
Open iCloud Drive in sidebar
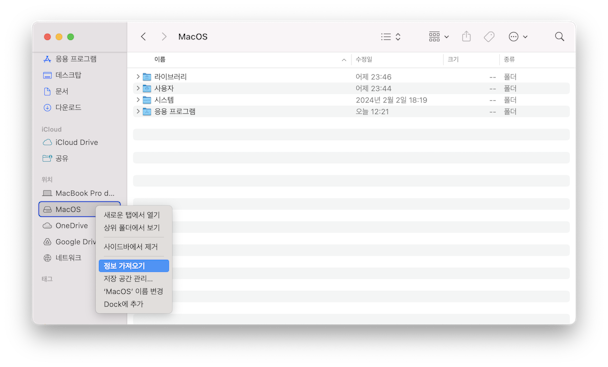[x=76, y=142]
